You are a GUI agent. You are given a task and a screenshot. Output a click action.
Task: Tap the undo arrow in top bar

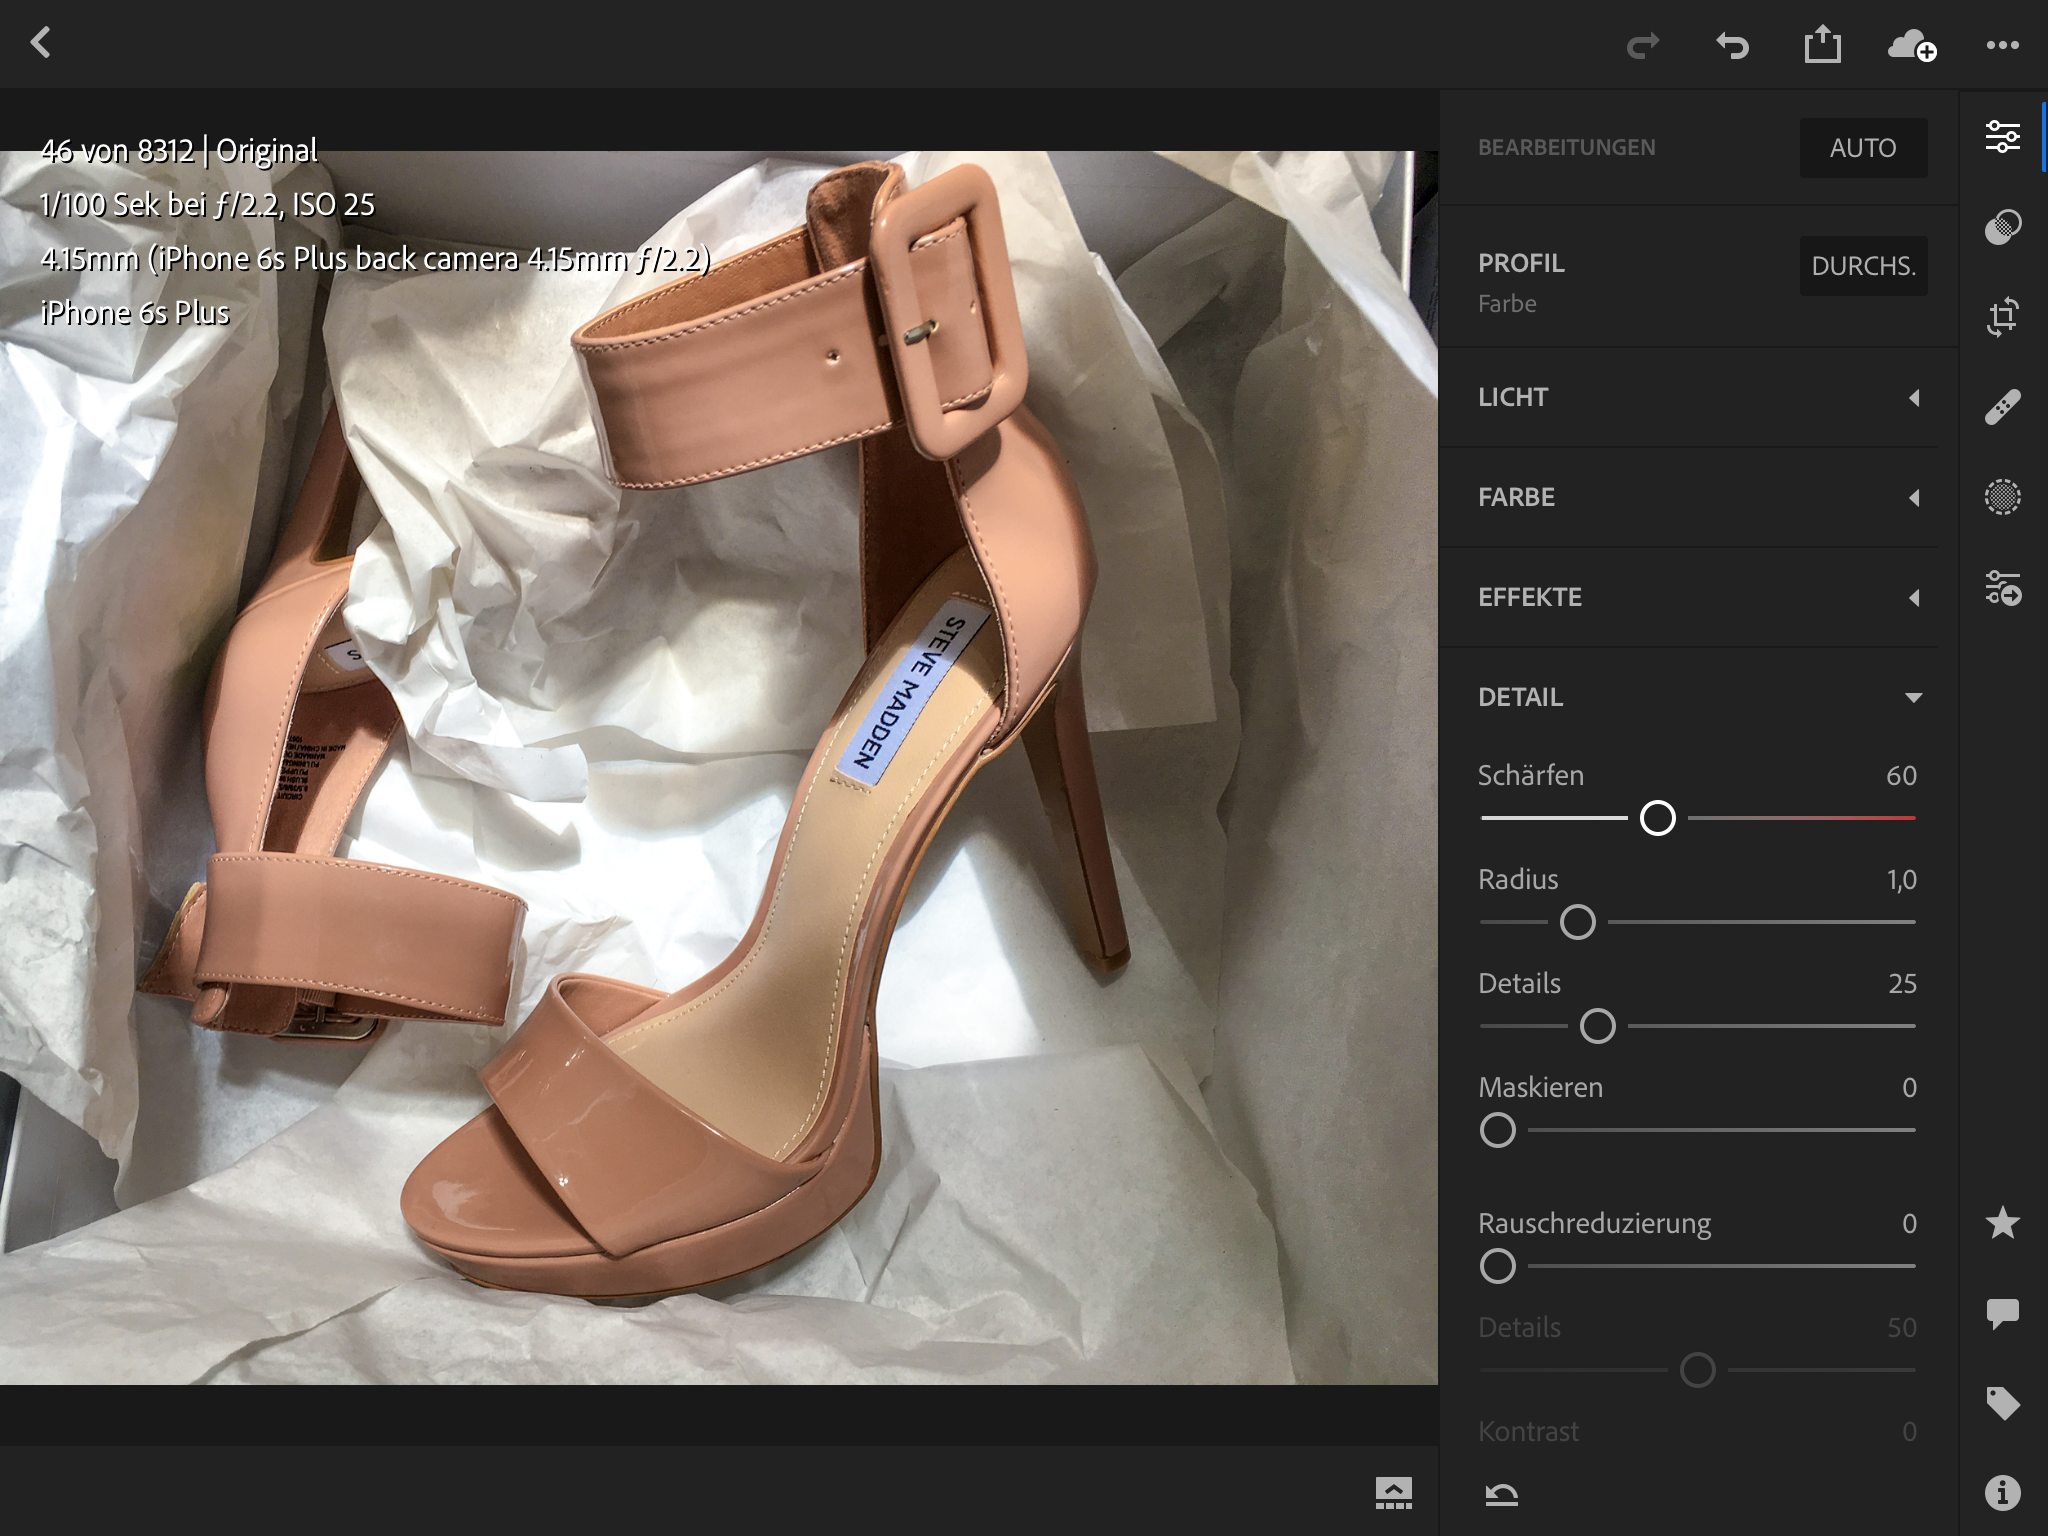pos(1732,45)
